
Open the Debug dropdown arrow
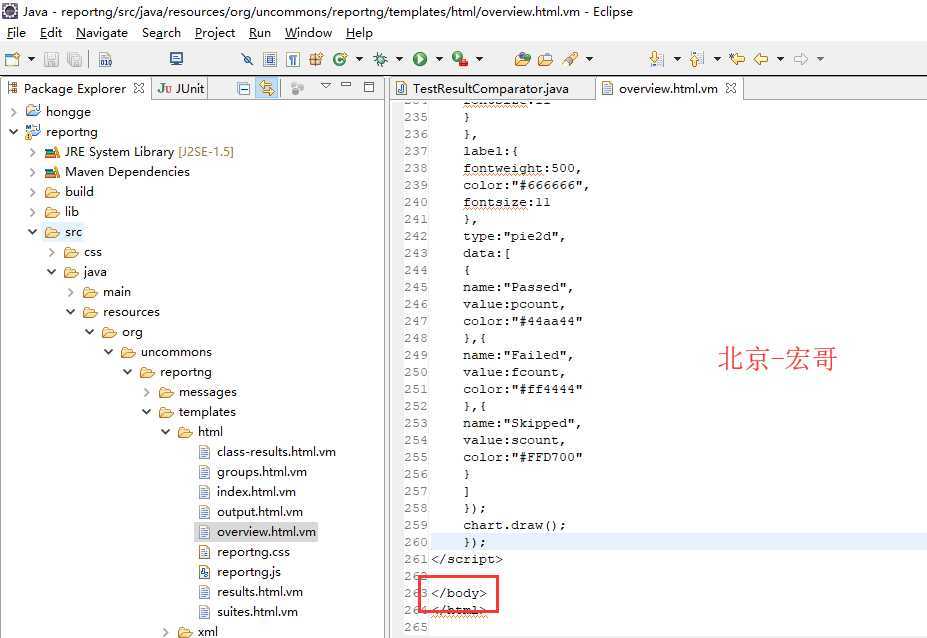point(399,59)
